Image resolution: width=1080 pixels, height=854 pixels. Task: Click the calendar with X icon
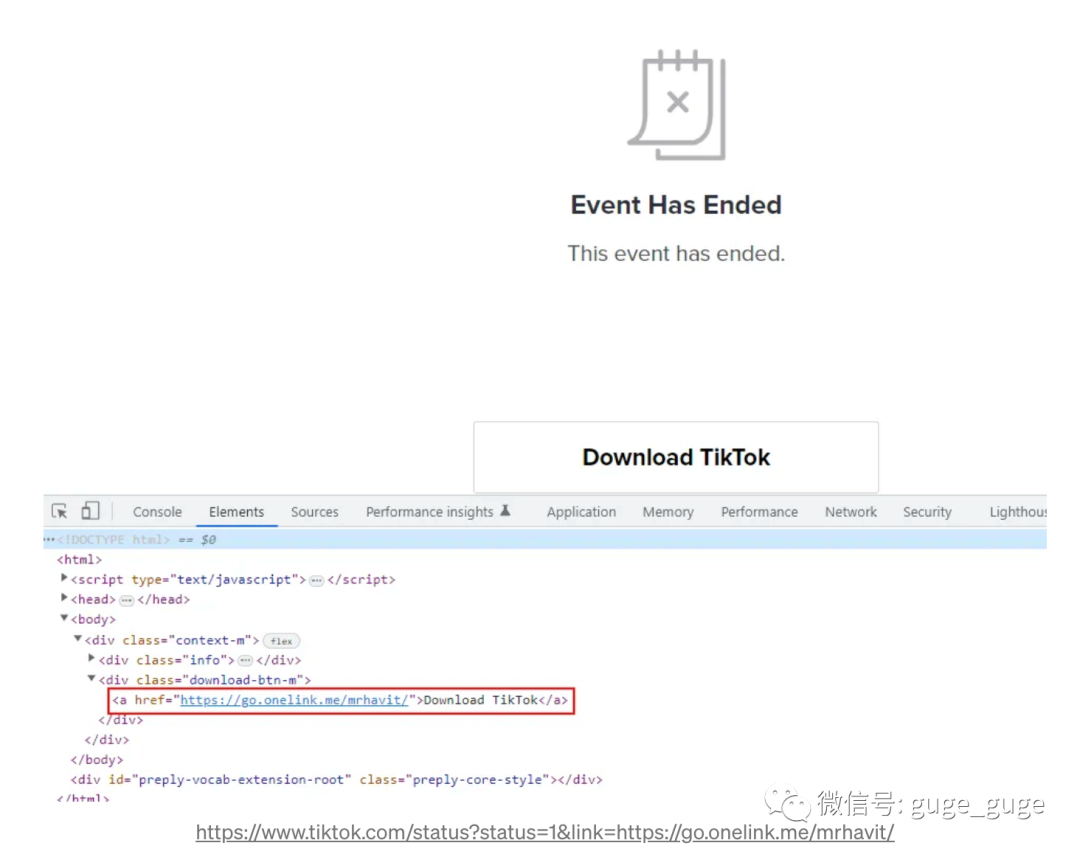676,105
